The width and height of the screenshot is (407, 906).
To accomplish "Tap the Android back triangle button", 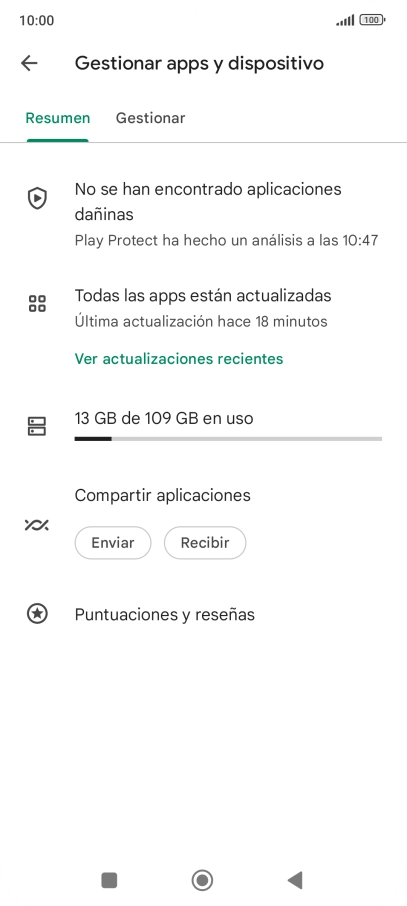I will point(295,880).
